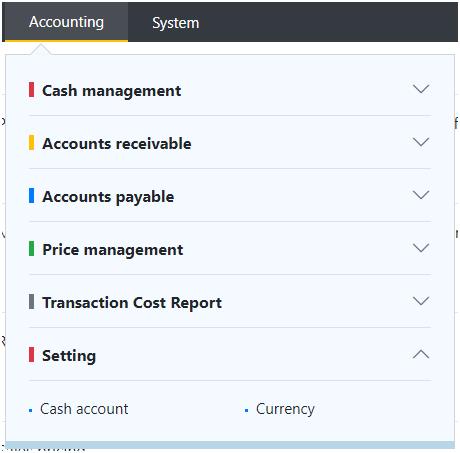460x453 pixels.
Task: Switch to the System tab
Action: 176,23
